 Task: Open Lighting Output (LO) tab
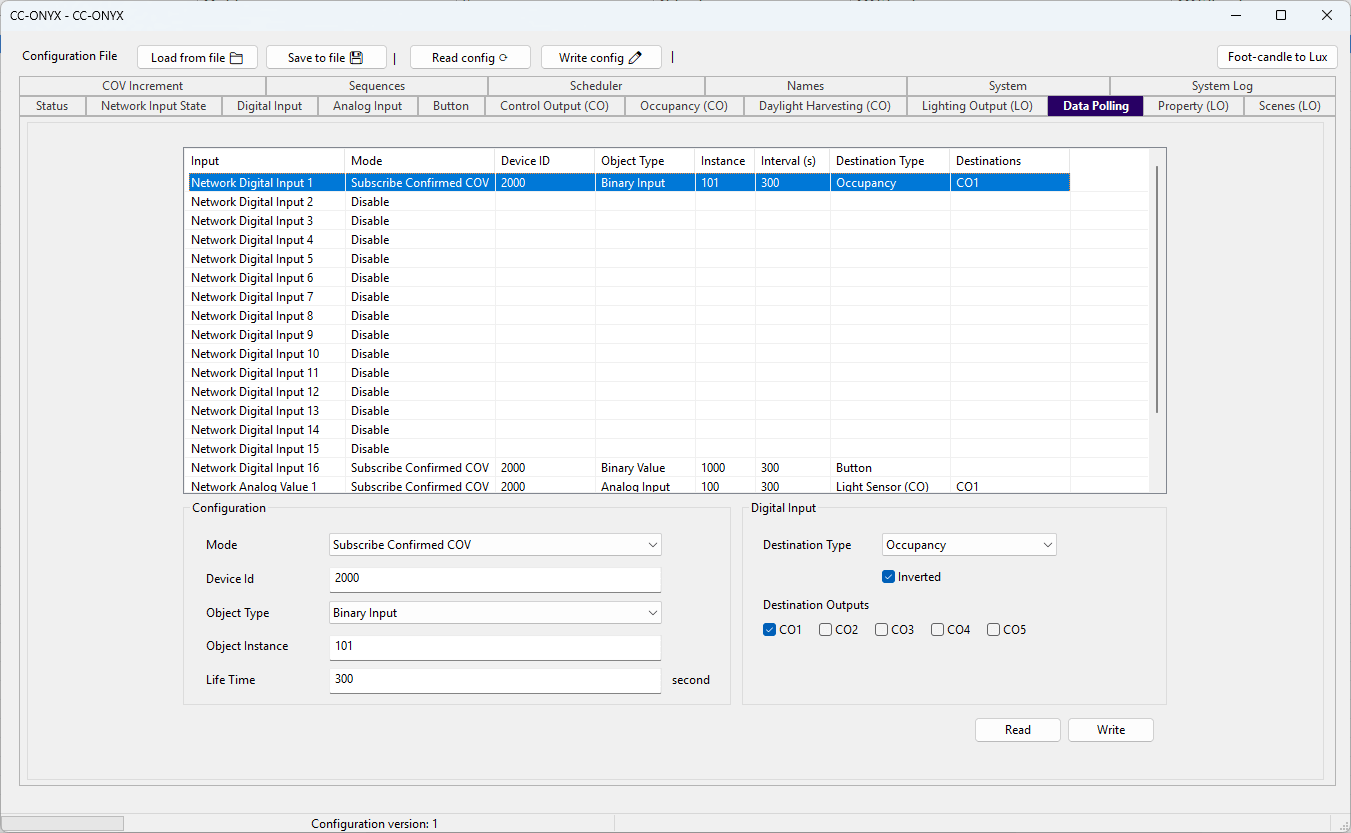click(977, 106)
